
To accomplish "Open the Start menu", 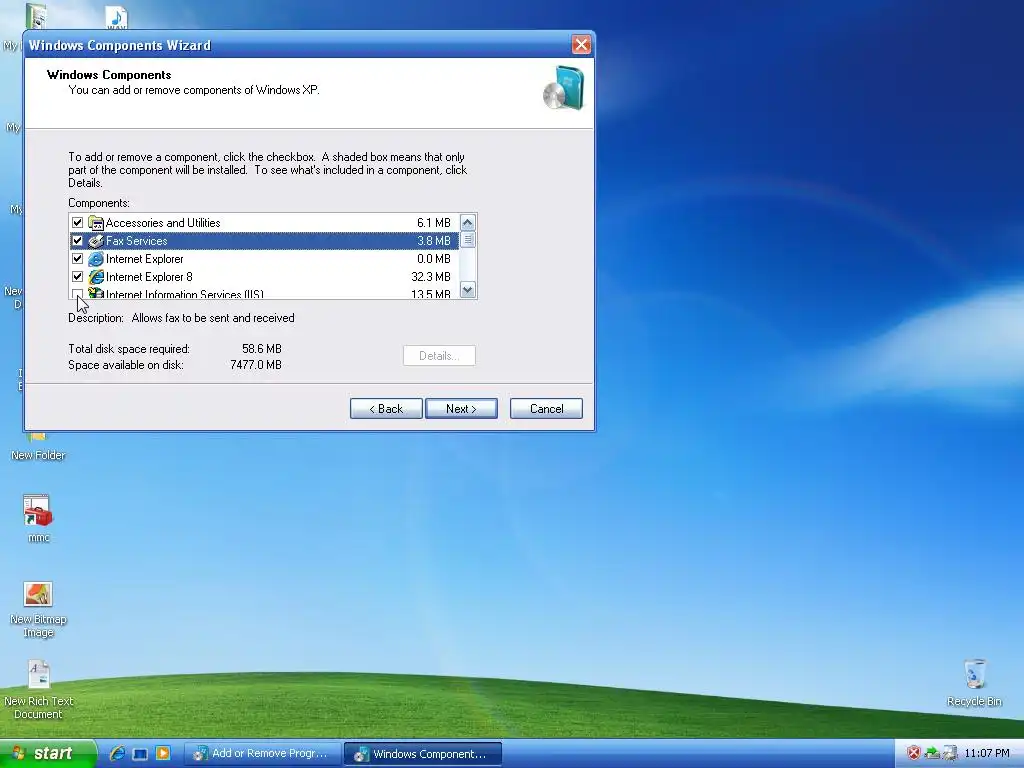I will pos(48,754).
